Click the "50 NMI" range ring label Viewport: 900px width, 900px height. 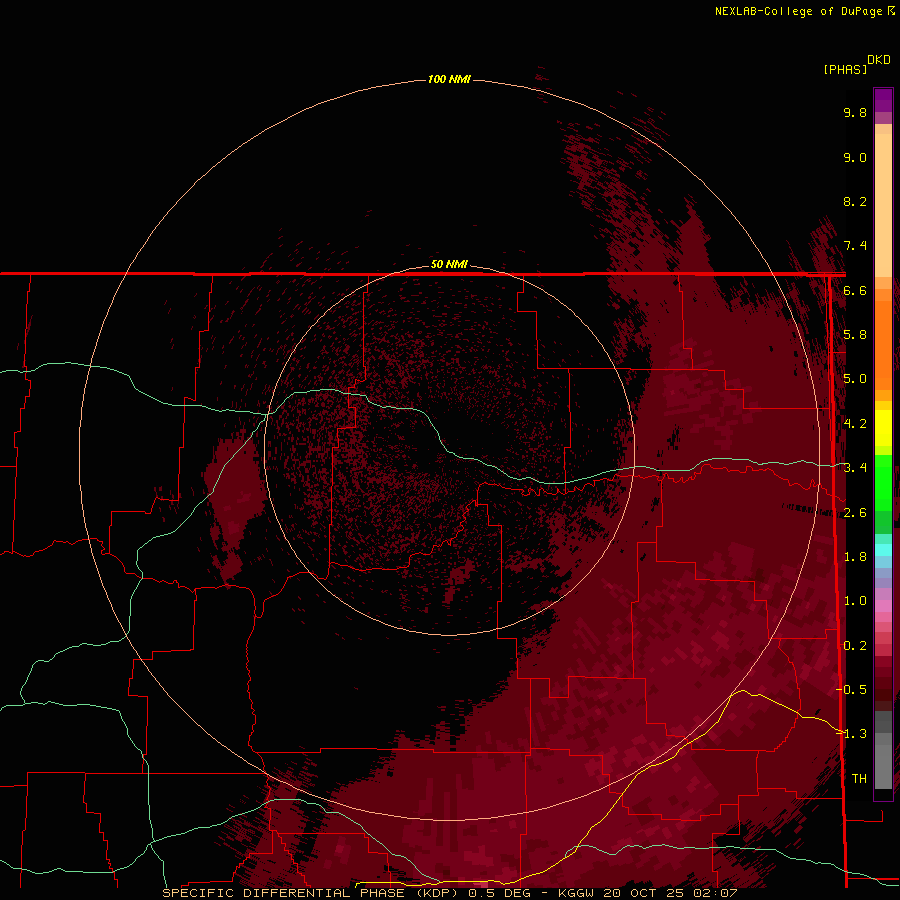449,264
